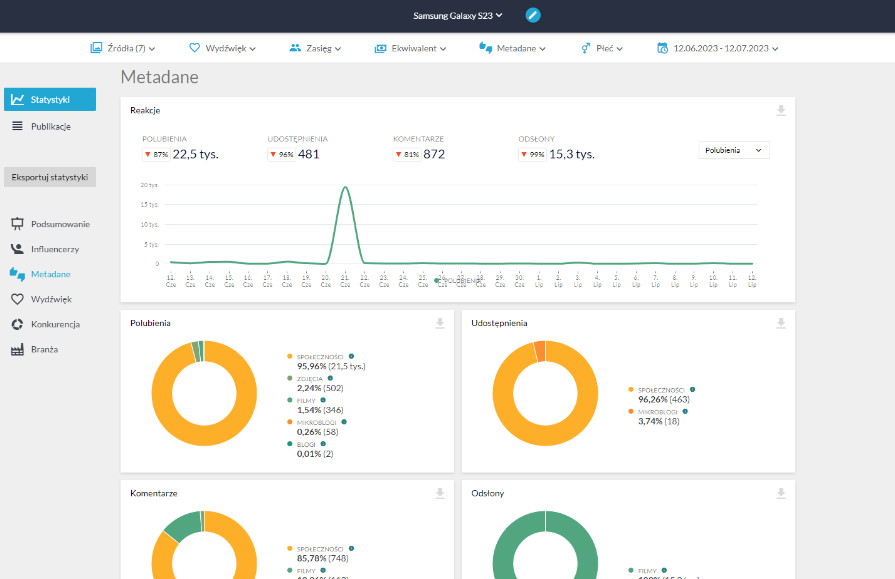The image size is (895, 579).
Task: Click the 87% change badge under Polubienia
Action: point(156,154)
